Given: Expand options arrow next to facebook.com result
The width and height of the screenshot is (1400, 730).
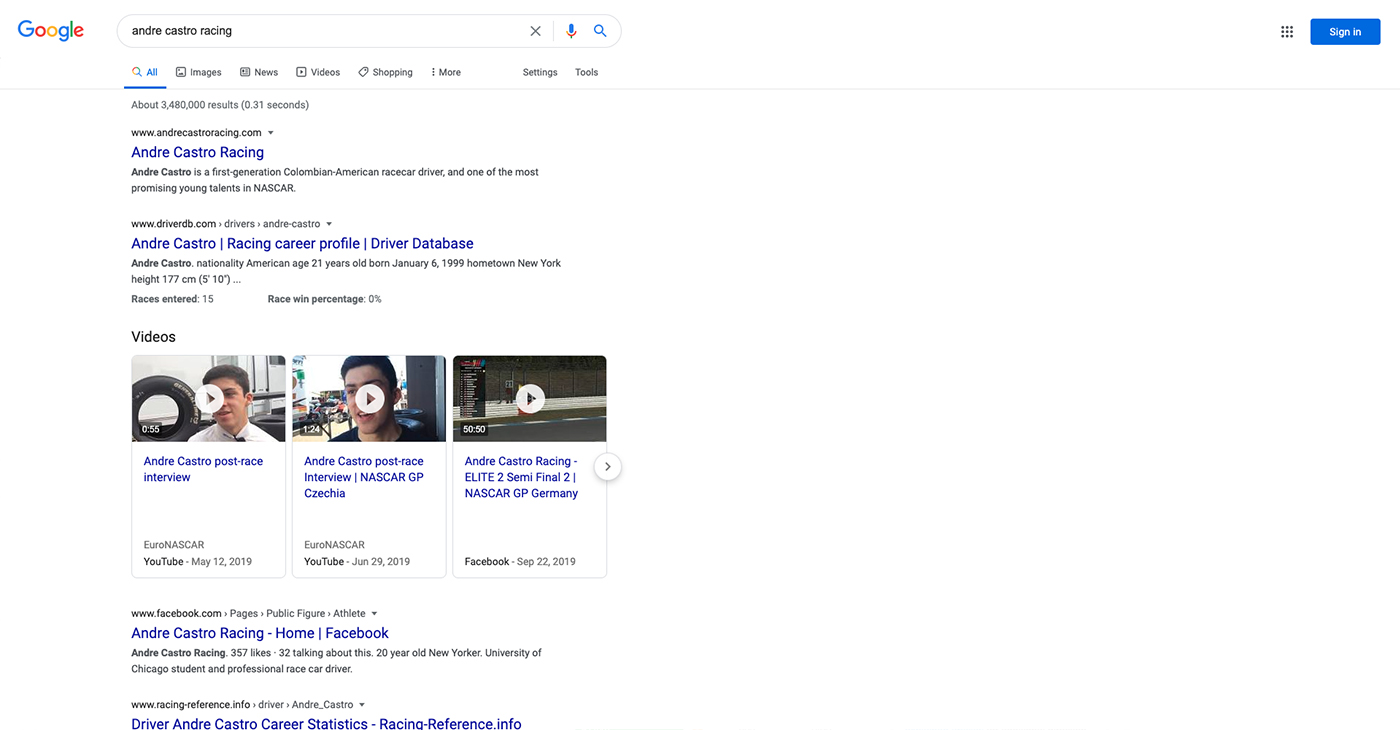Looking at the screenshot, I should click(x=375, y=614).
